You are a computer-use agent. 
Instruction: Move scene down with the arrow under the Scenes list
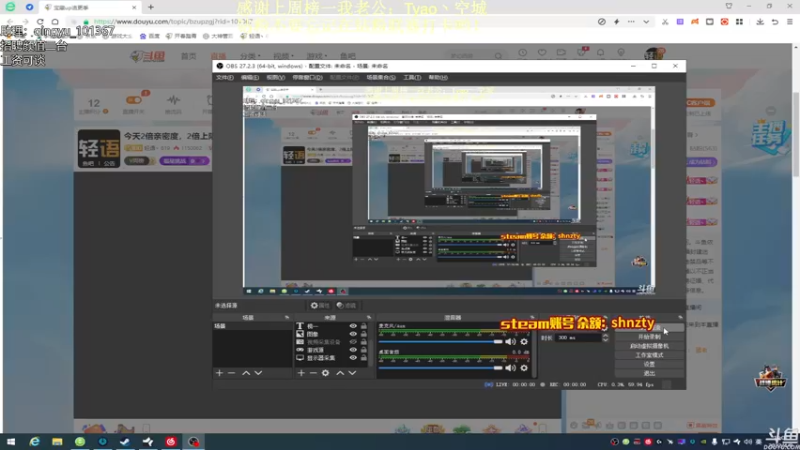tap(258, 373)
